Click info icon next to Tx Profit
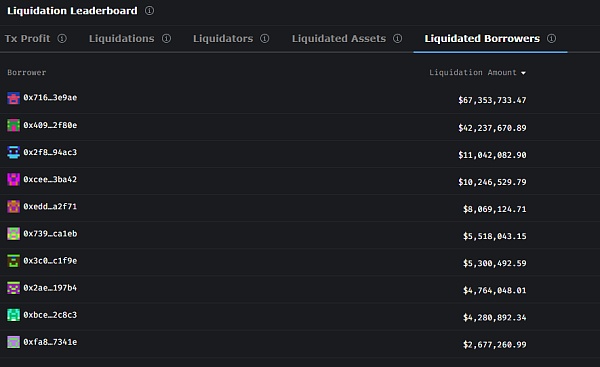This screenshot has width=600, height=367. click(62, 38)
